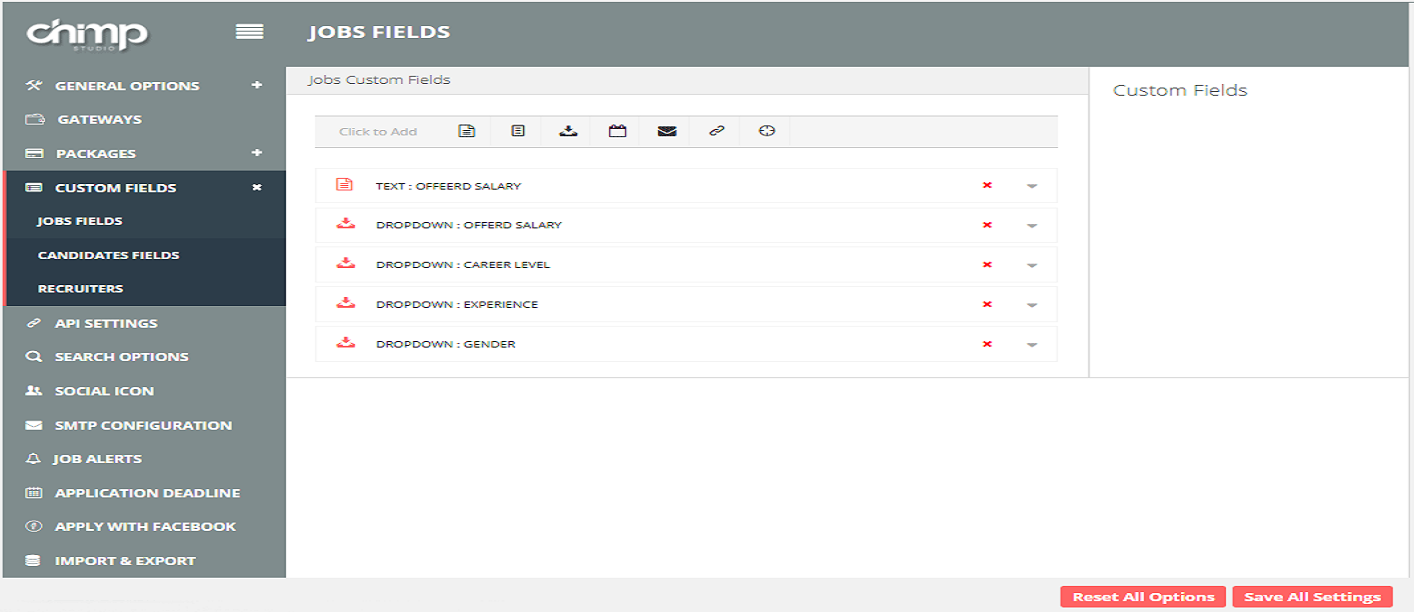Click the Save All Settings button
The image size is (1414, 612).
(1312, 597)
